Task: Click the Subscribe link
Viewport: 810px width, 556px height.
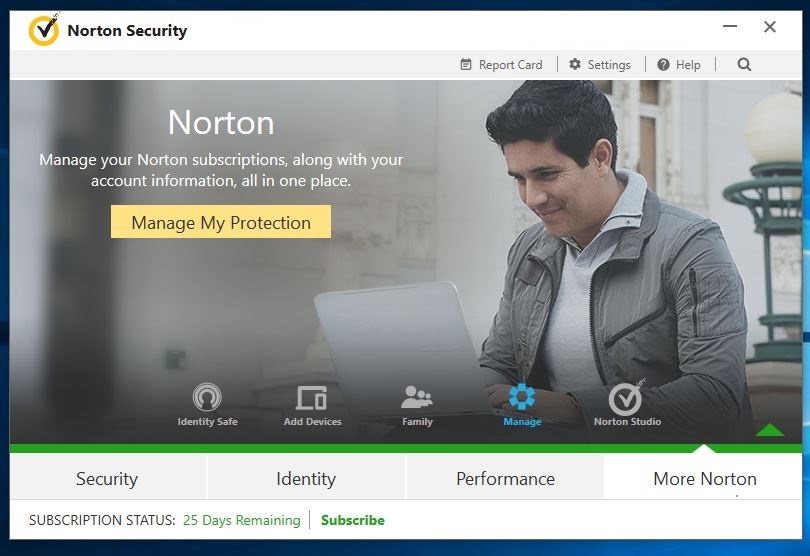Action: point(353,520)
